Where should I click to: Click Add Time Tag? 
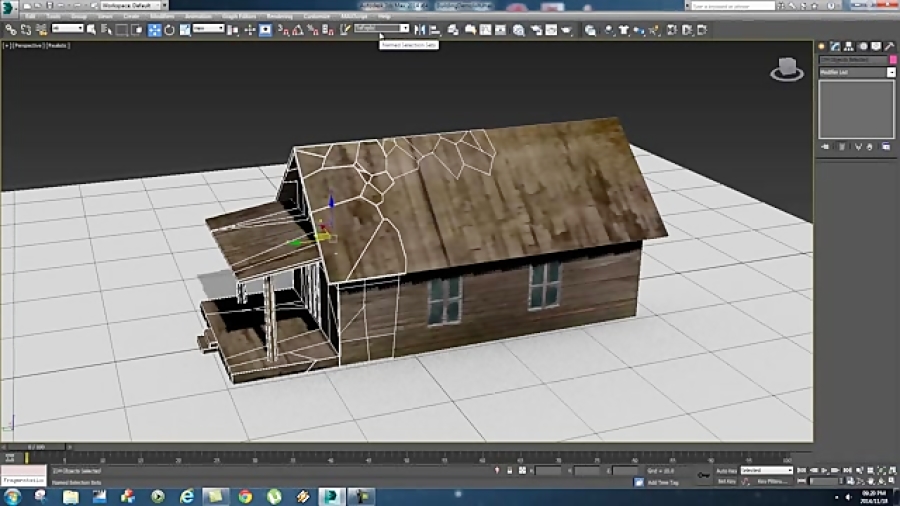click(x=663, y=482)
